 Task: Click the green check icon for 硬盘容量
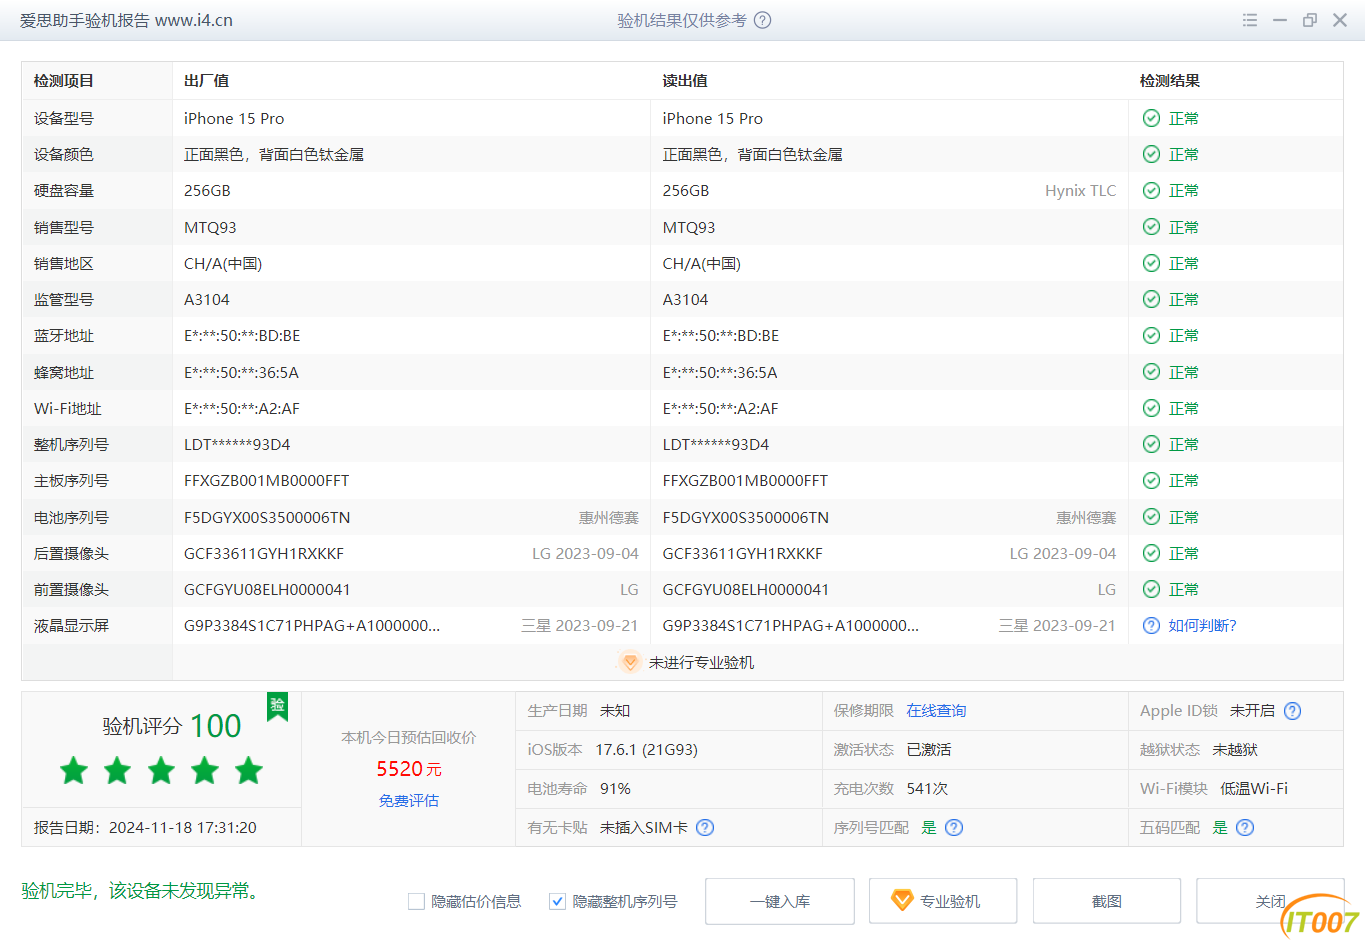click(1151, 190)
